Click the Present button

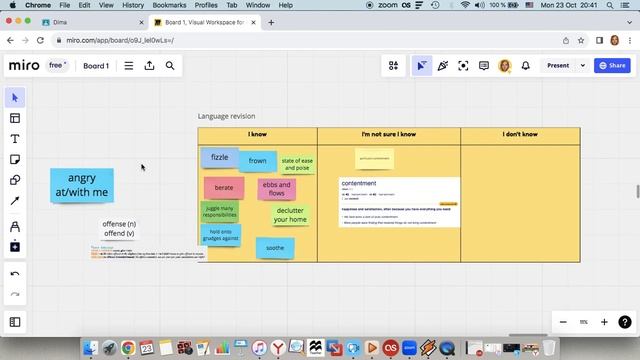click(558, 66)
